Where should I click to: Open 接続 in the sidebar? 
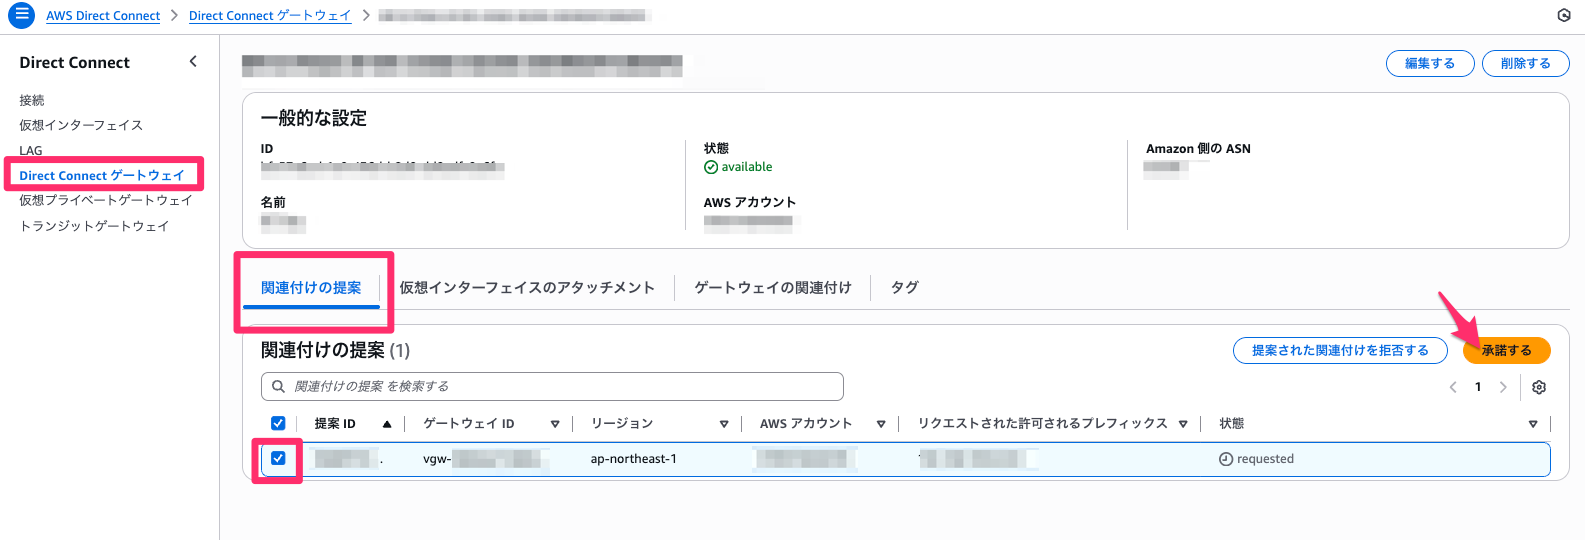pos(32,100)
